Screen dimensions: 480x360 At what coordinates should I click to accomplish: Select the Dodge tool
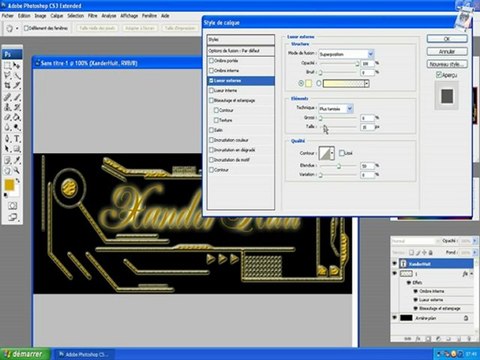point(17,127)
